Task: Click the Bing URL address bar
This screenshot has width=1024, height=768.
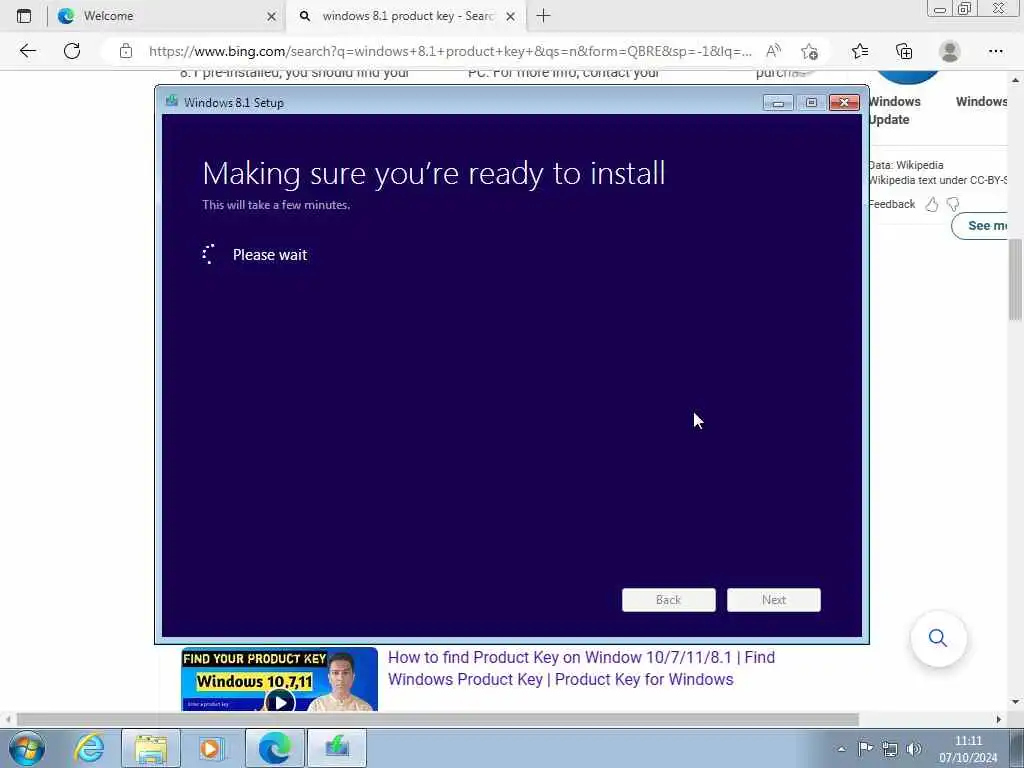Action: pyautogui.click(x=450, y=51)
